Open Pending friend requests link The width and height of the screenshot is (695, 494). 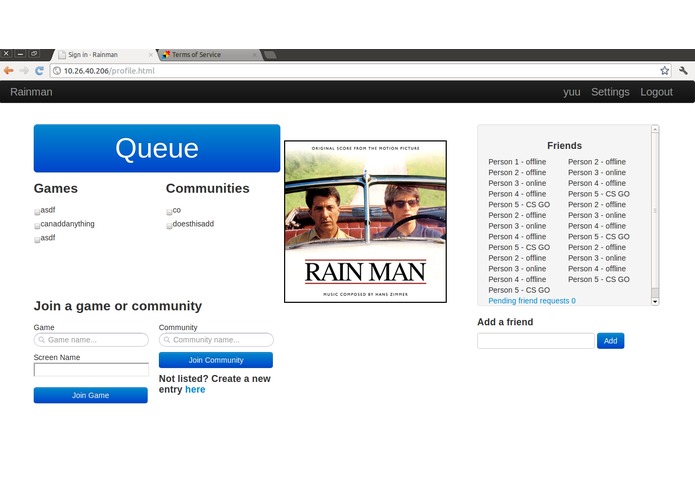532,300
